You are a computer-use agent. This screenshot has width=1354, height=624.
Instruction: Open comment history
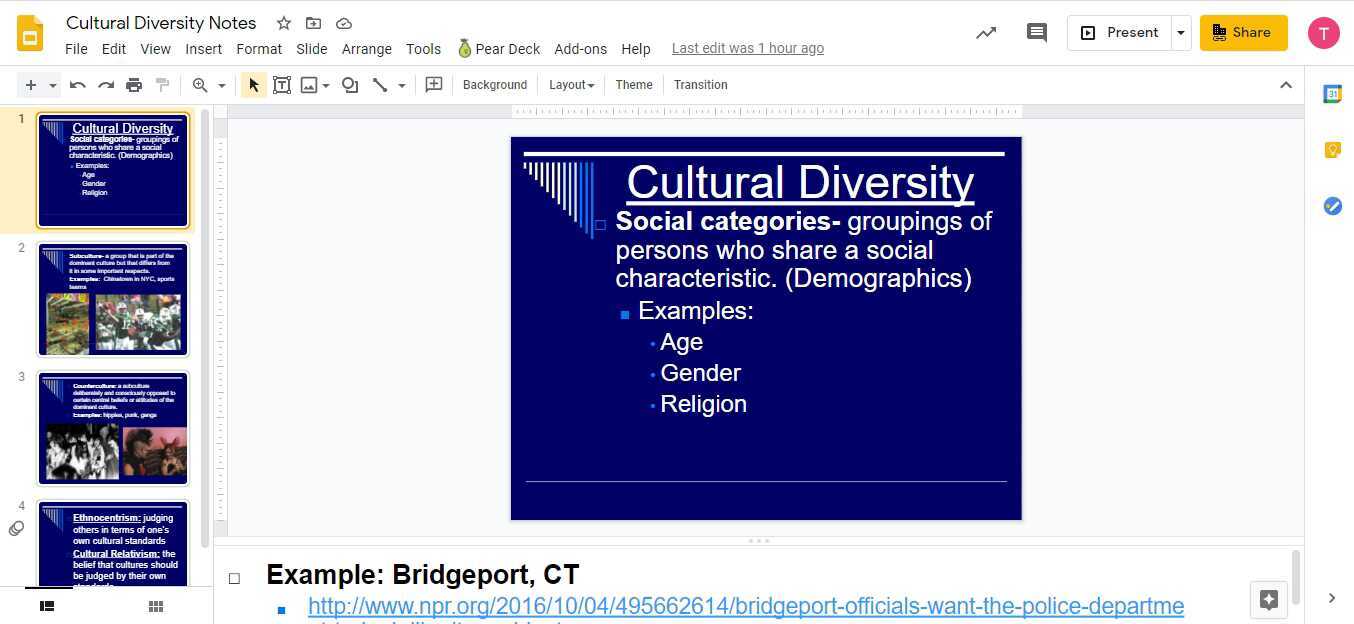pyautogui.click(x=1036, y=32)
